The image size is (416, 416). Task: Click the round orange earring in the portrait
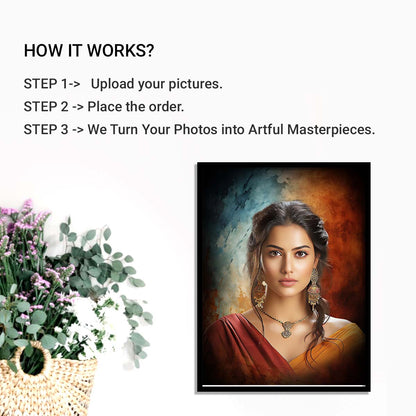coord(260,293)
